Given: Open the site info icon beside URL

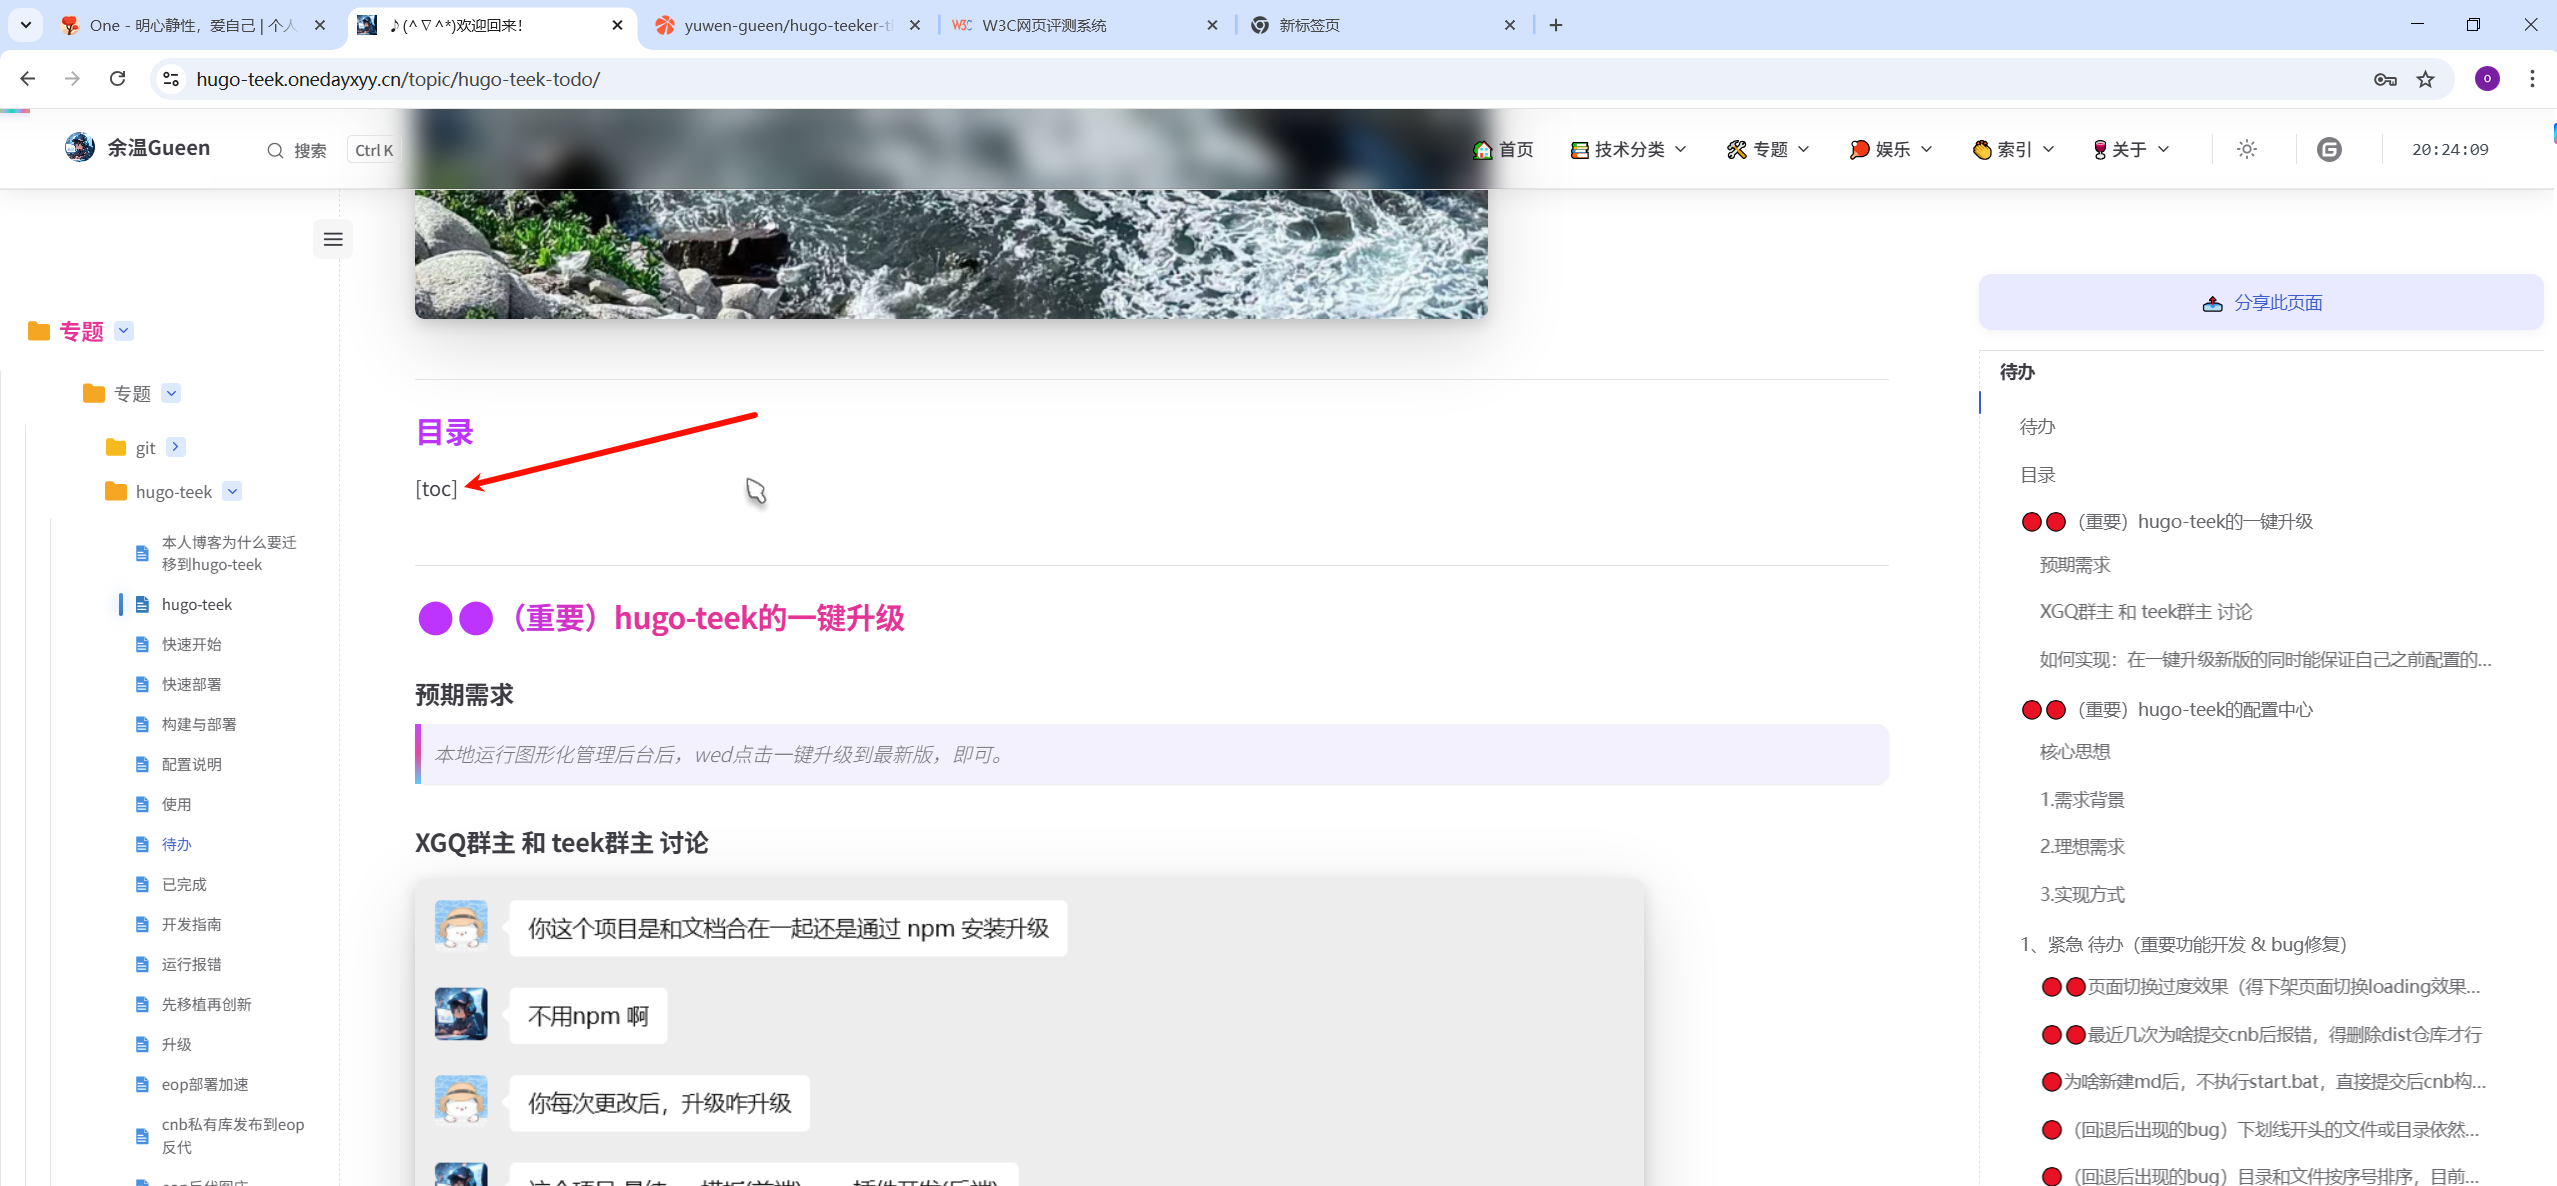Looking at the screenshot, I should 171,79.
